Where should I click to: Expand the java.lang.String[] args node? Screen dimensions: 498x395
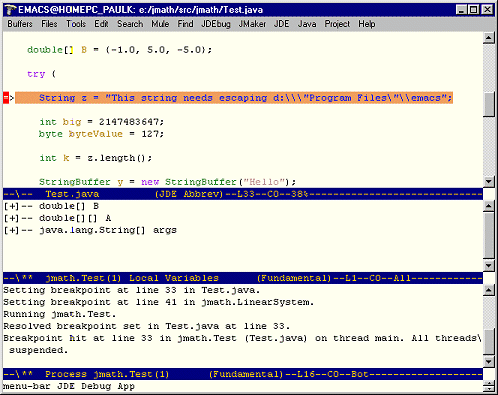[12, 230]
